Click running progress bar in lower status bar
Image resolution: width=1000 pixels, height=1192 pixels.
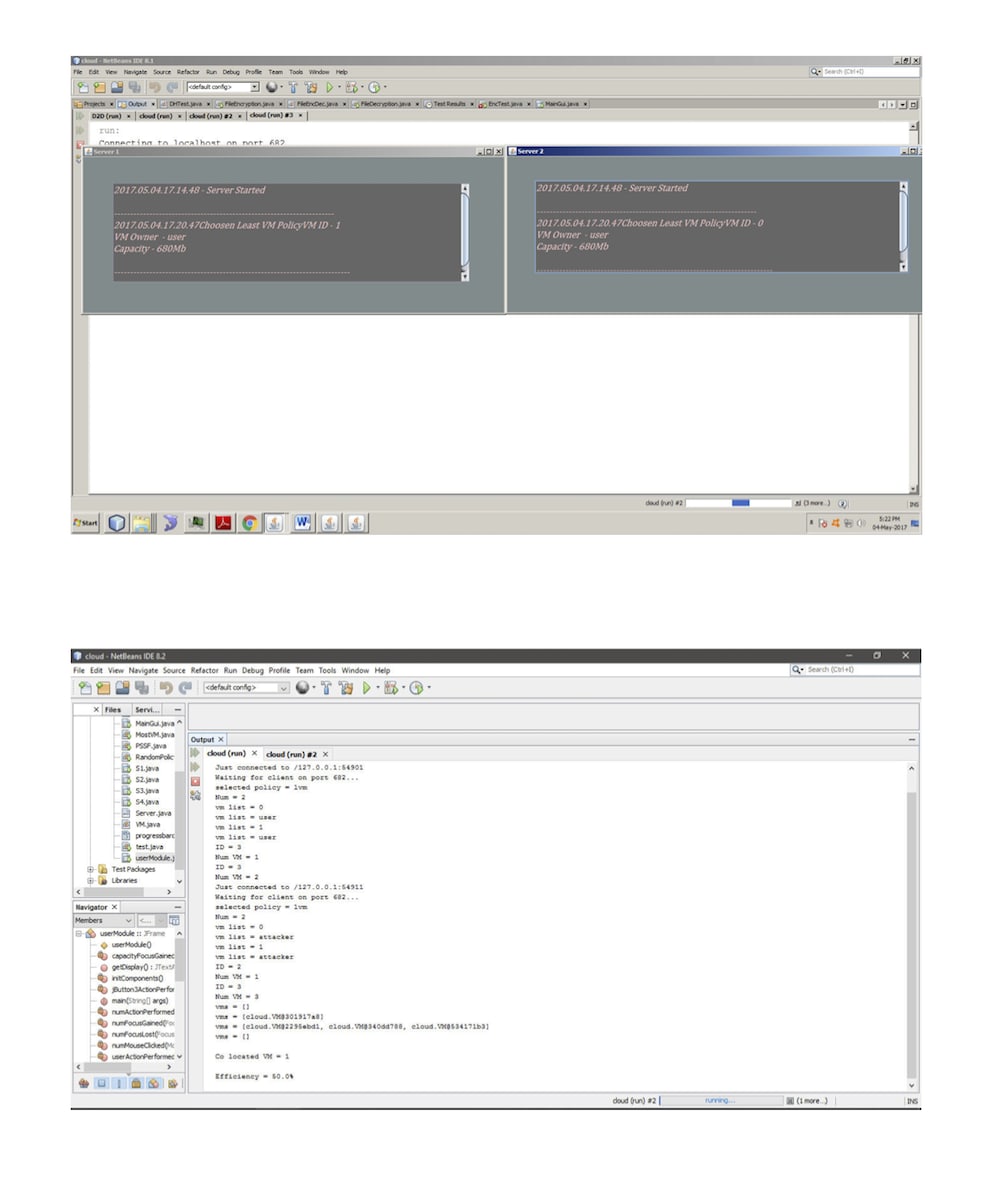point(721,1102)
